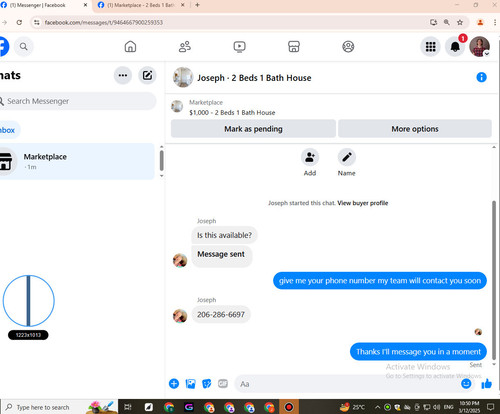Click Joseph's avatar beside phone number
Image resolution: width=500 pixels, height=414 pixels.
coord(180,316)
